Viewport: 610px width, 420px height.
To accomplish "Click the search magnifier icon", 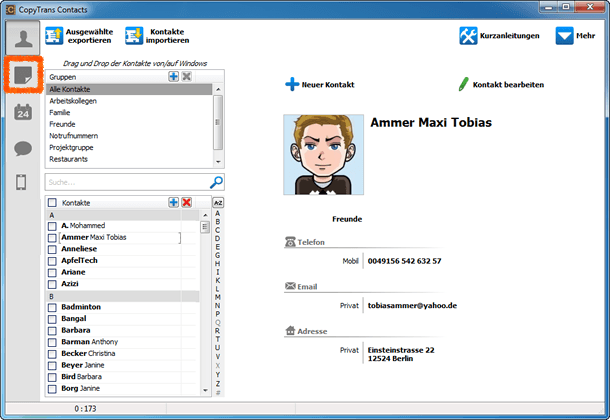I will click(x=216, y=182).
